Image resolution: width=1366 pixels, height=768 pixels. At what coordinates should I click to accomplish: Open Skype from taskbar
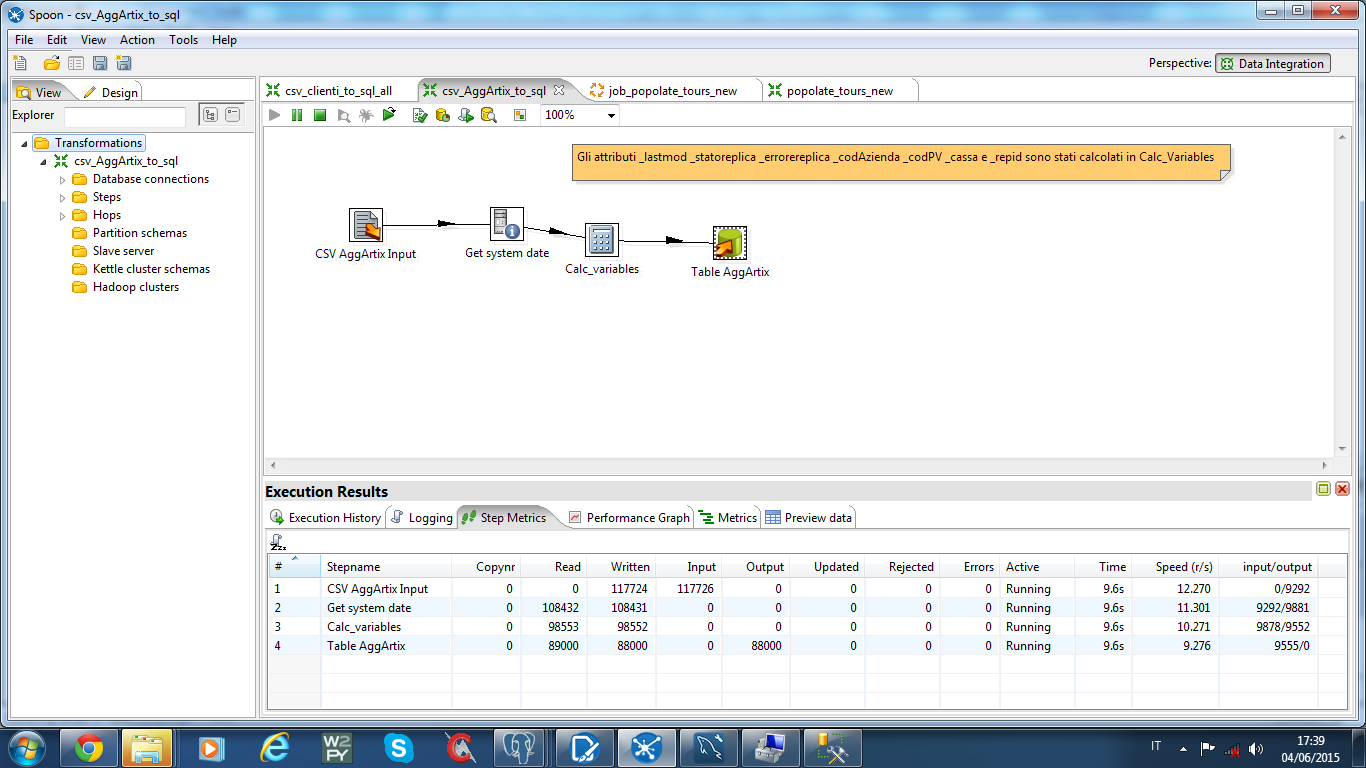397,748
